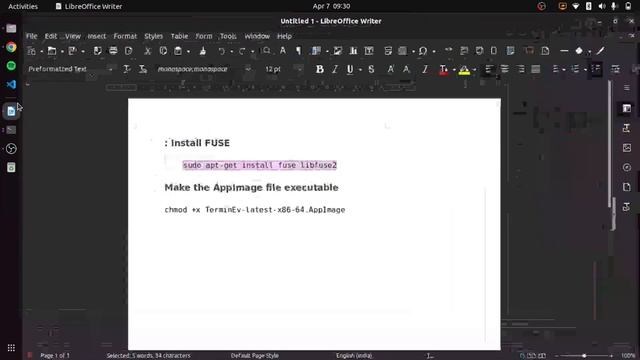Open the Styles menu

(x=153, y=36)
